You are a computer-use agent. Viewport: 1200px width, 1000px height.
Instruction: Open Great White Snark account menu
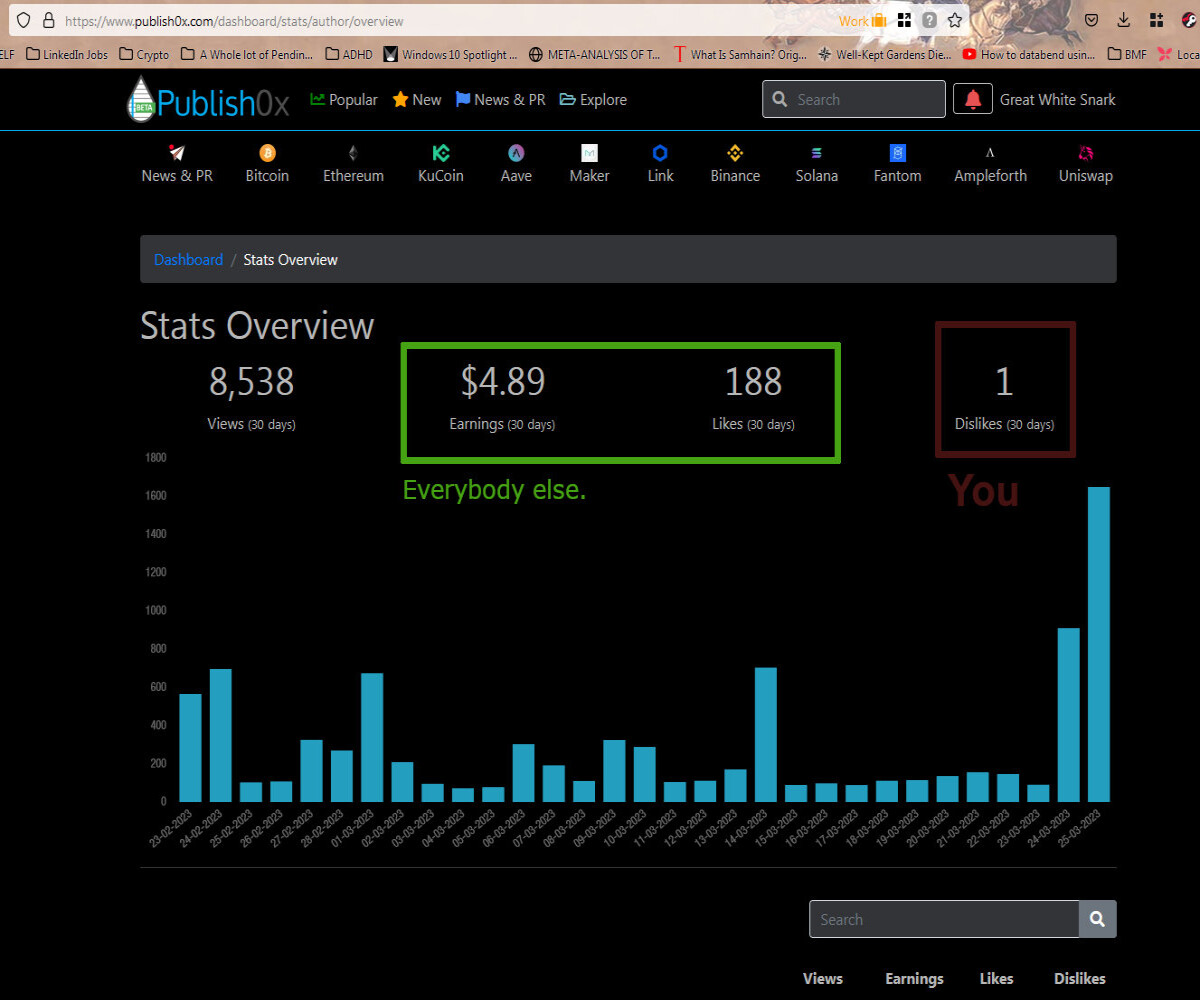[x=1058, y=99]
